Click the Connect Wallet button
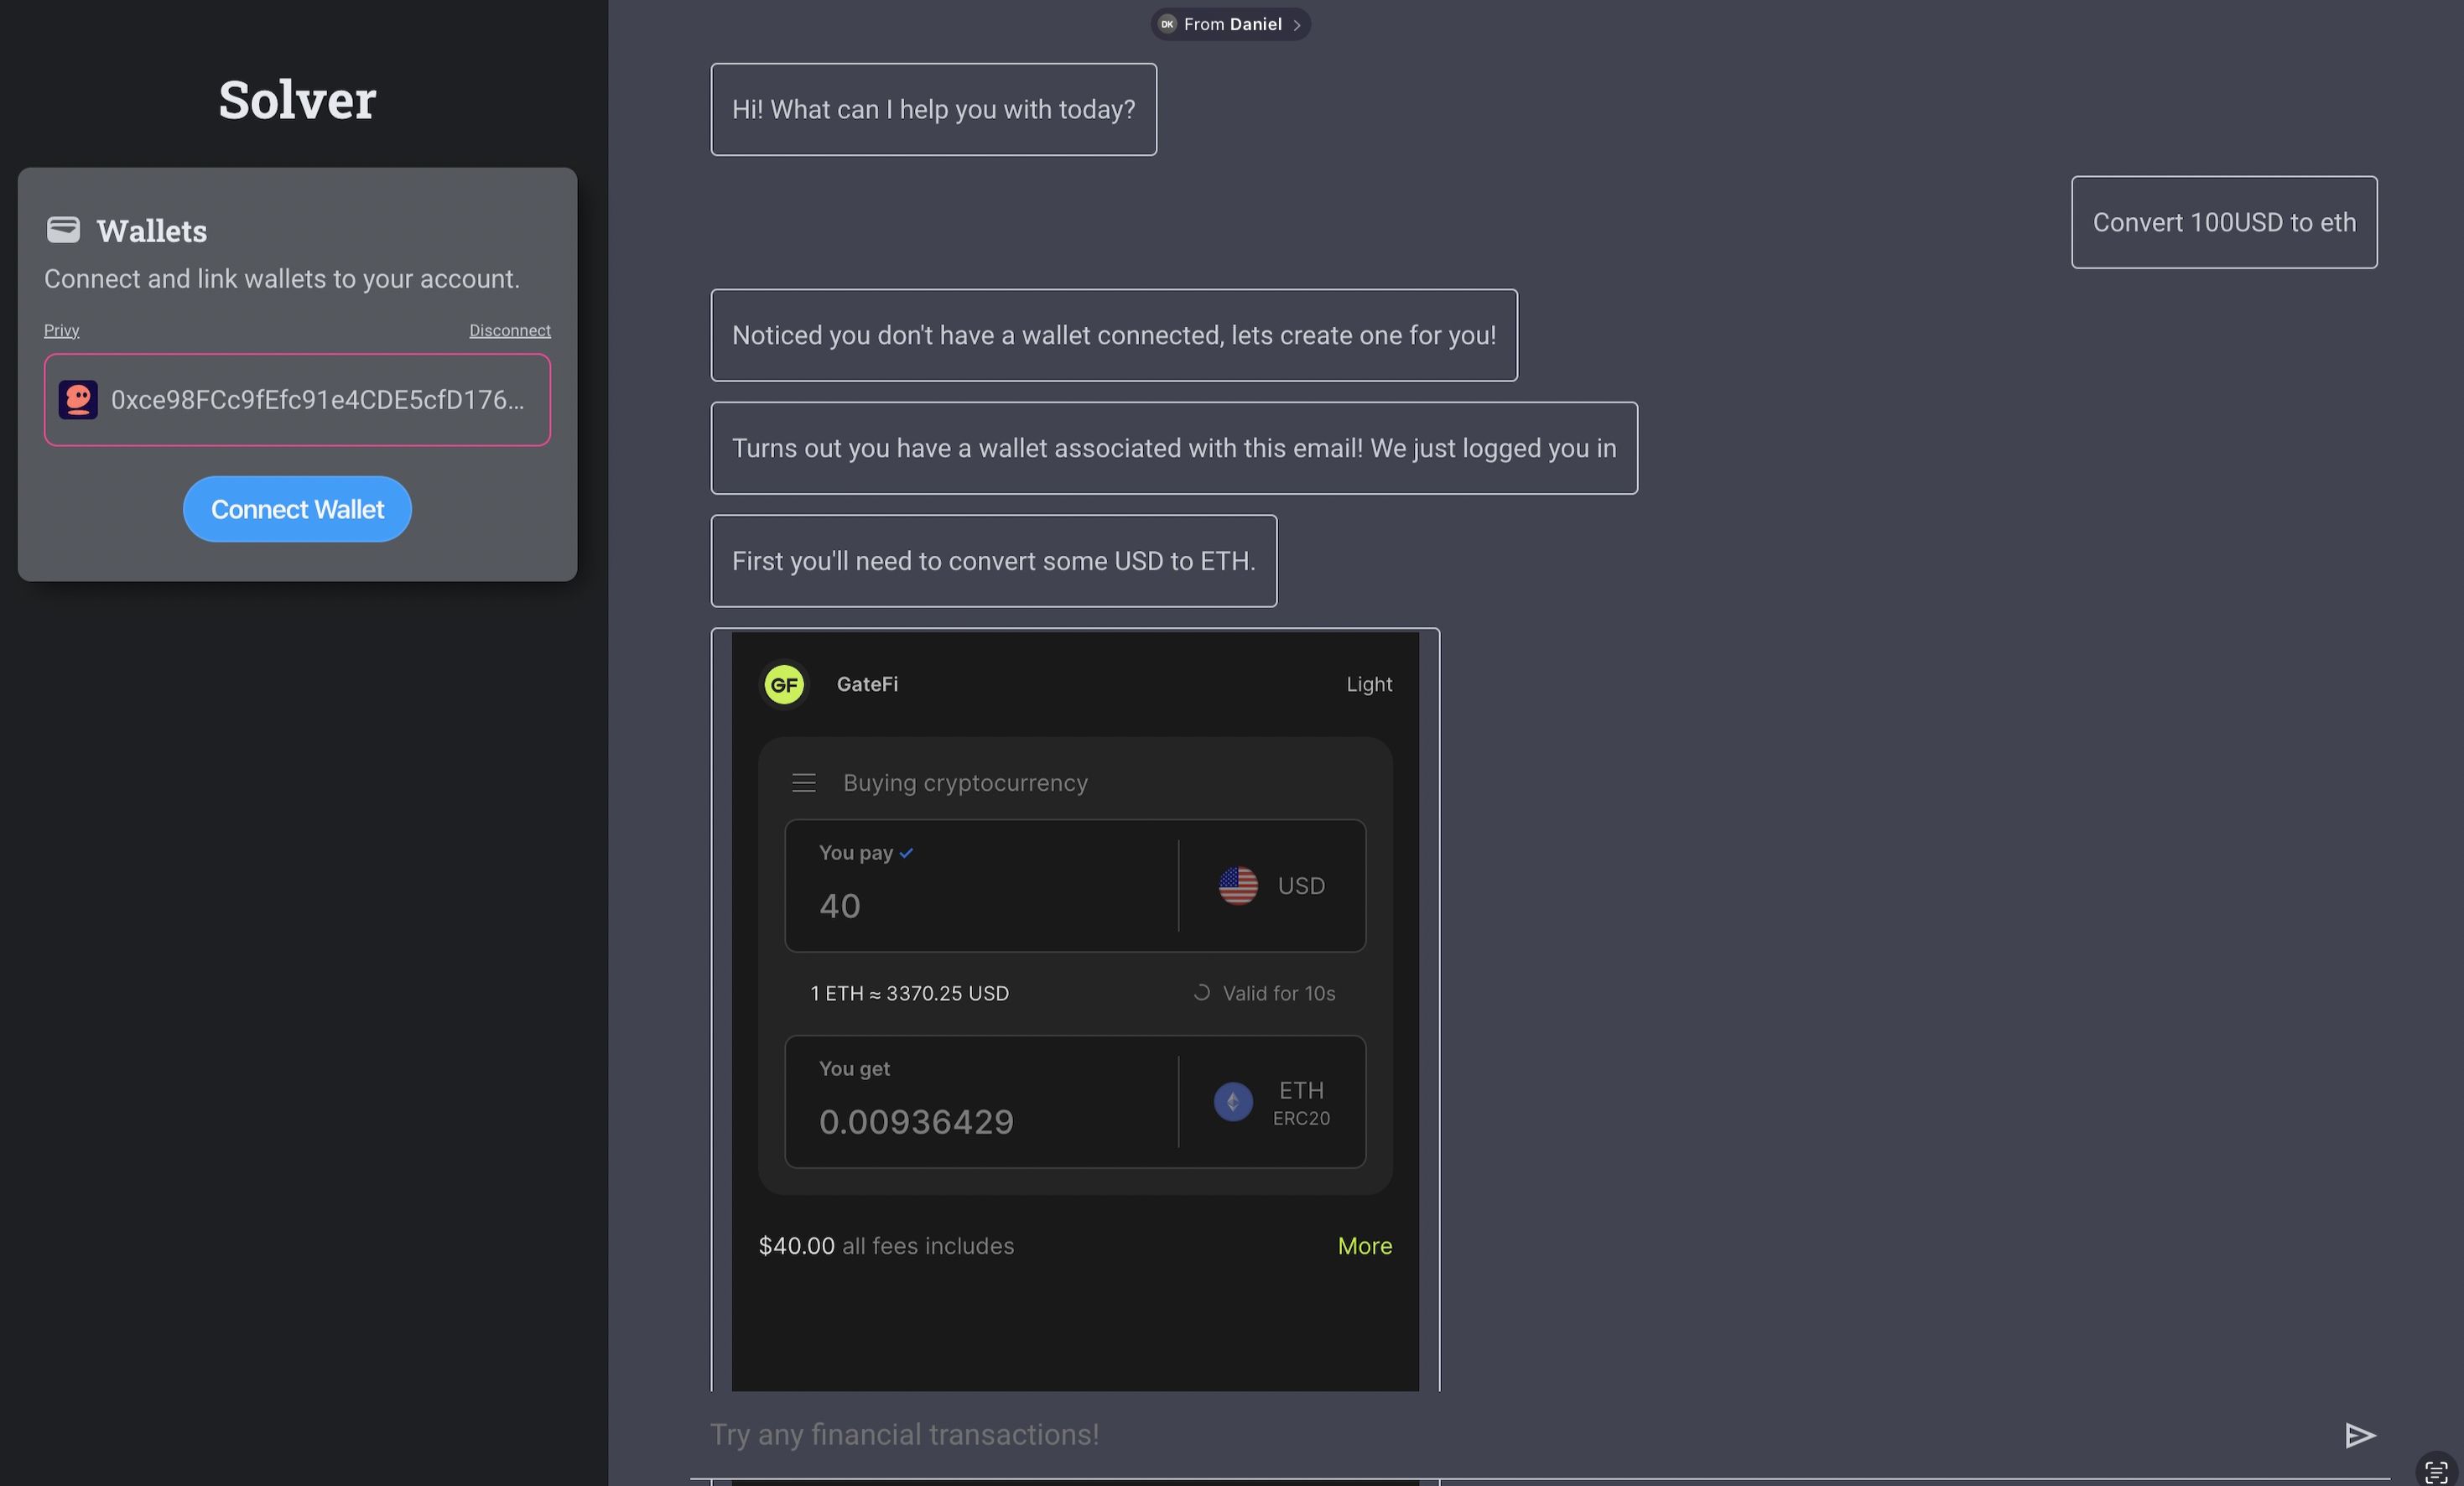The height and width of the screenshot is (1486, 2464). click(297, 510)
